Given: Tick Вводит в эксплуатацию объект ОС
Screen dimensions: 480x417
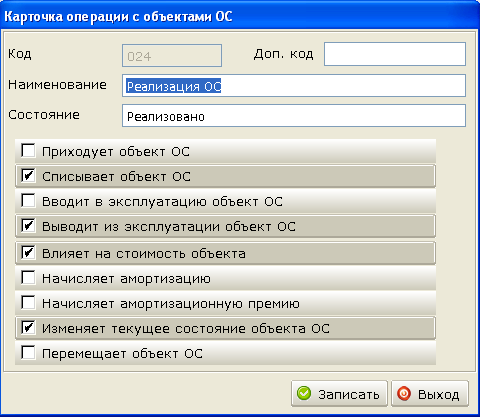Looking at the screenshot, I should [x=28, y=200].
